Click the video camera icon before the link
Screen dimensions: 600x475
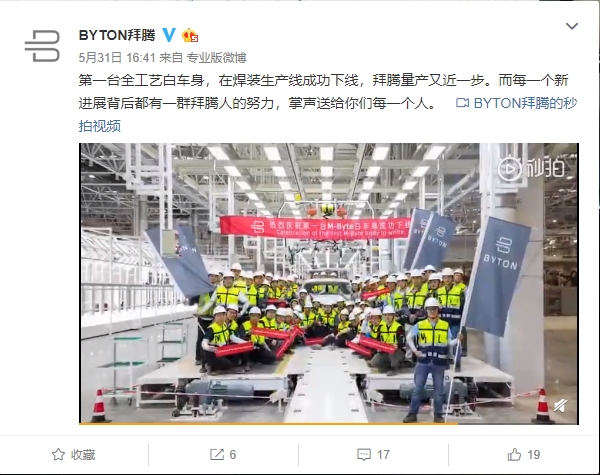[x=463, y=103]
